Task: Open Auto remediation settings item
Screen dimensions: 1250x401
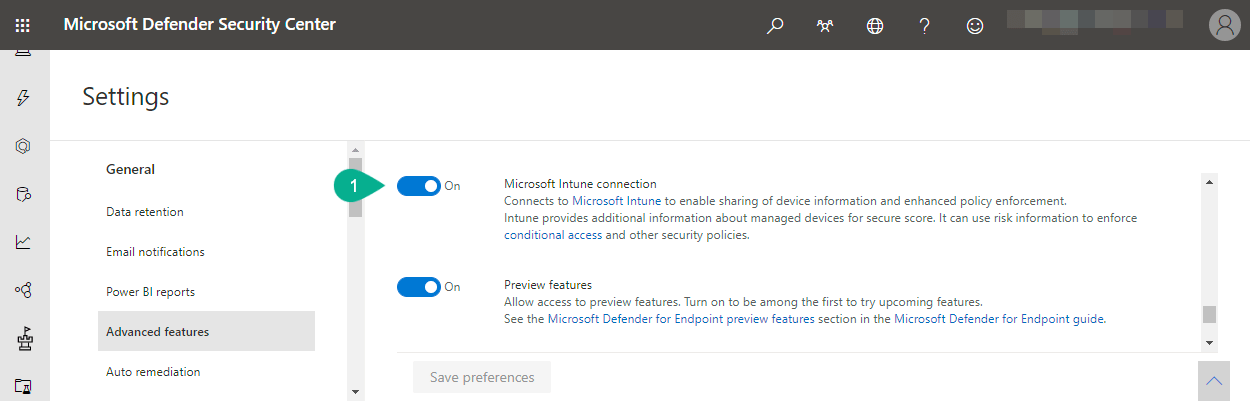Action: click(153, 372)
